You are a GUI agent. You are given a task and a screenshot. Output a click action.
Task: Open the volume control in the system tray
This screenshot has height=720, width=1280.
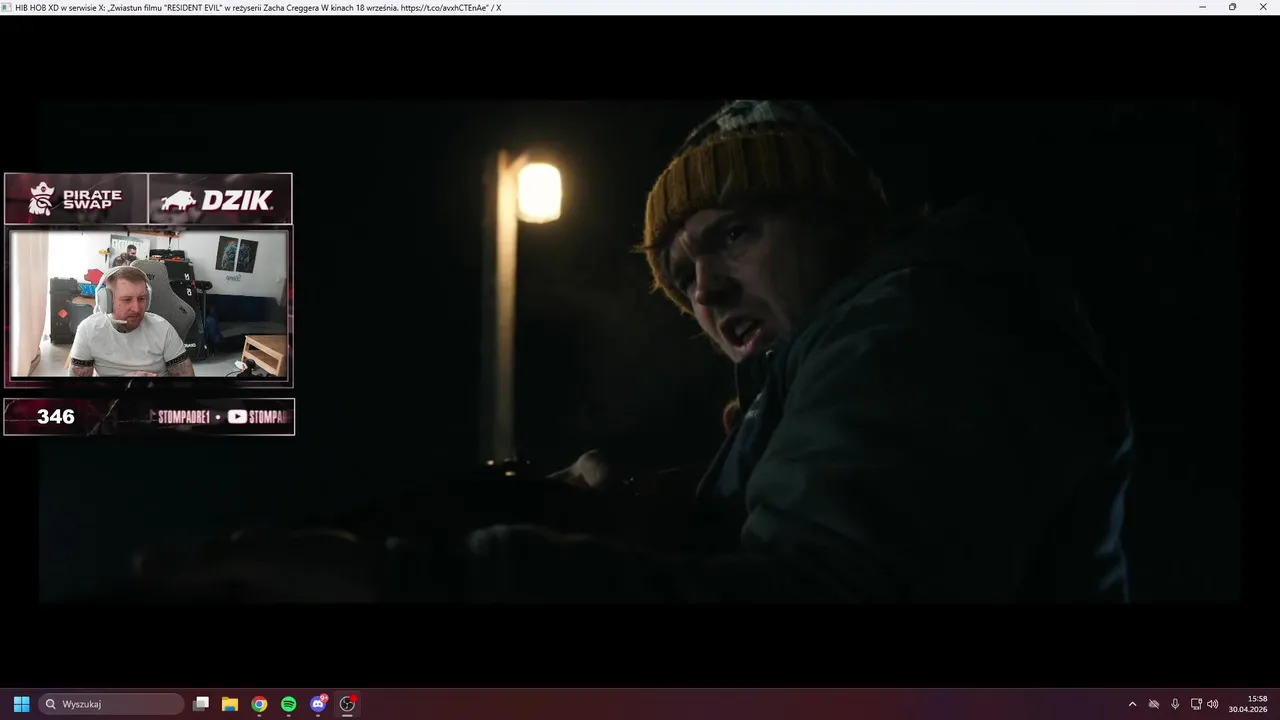point(1213,704)
